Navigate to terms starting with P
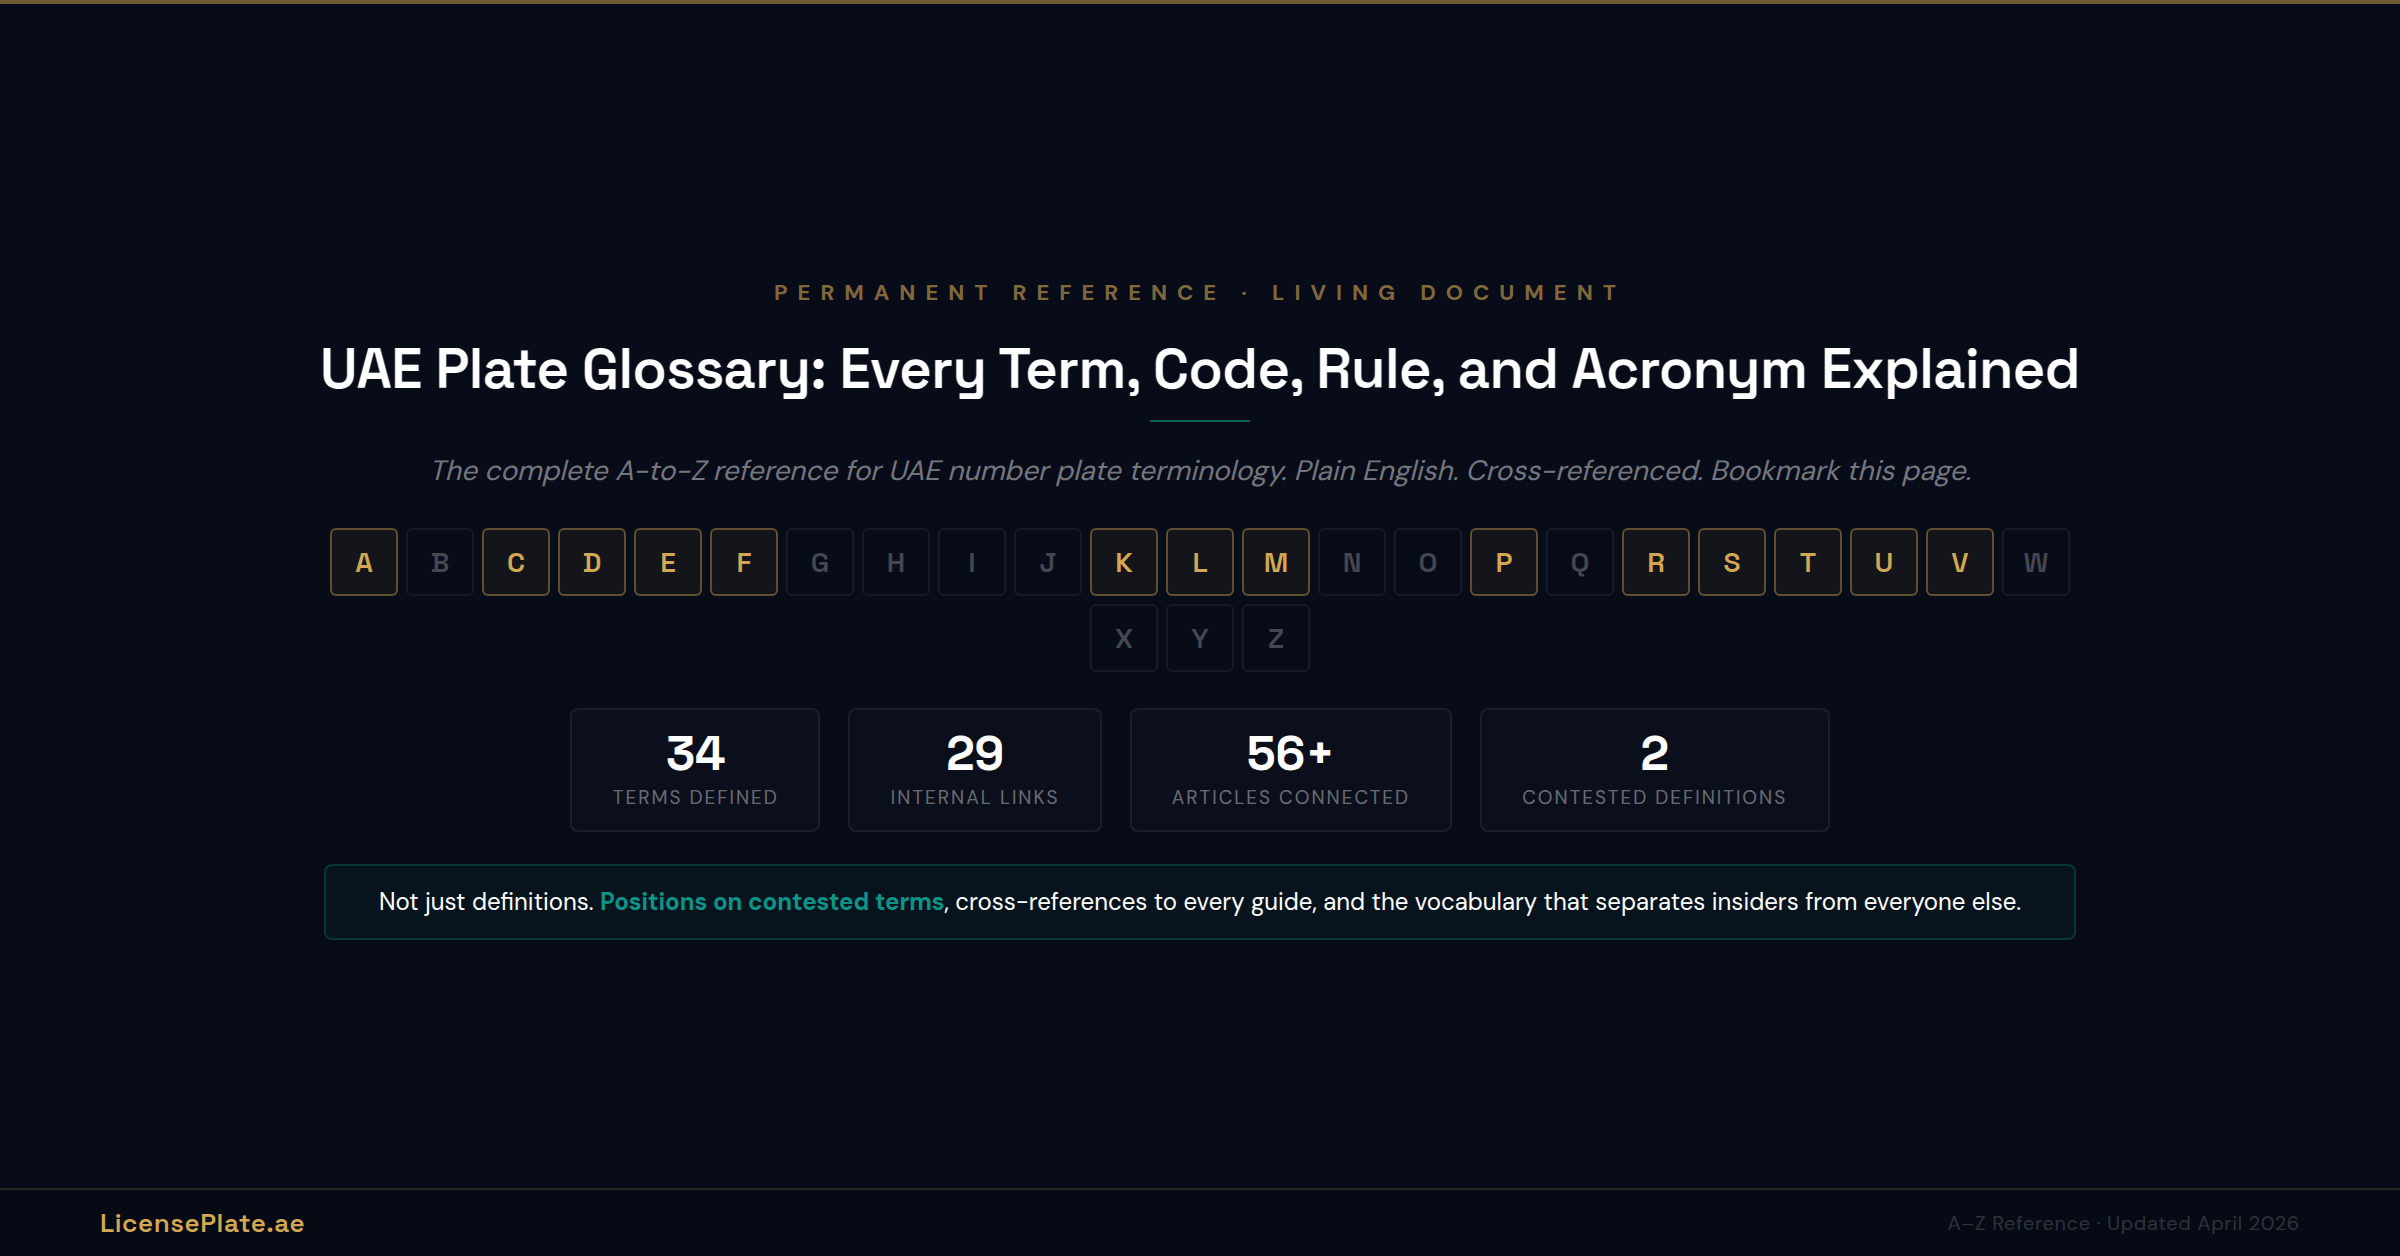2400x1256 pixels. pos(1504,562)
